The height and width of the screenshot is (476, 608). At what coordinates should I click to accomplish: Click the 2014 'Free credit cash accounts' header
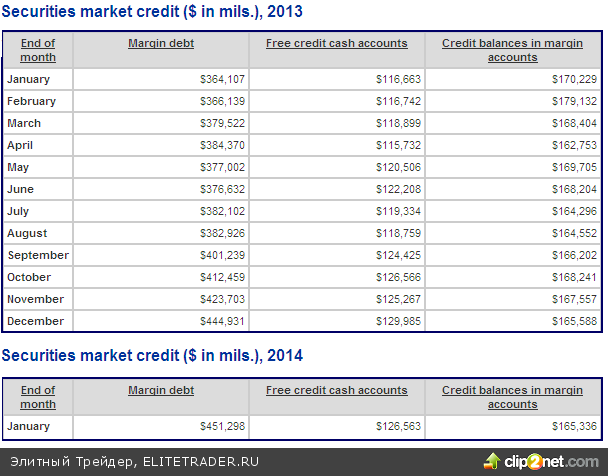coord(336,391)
